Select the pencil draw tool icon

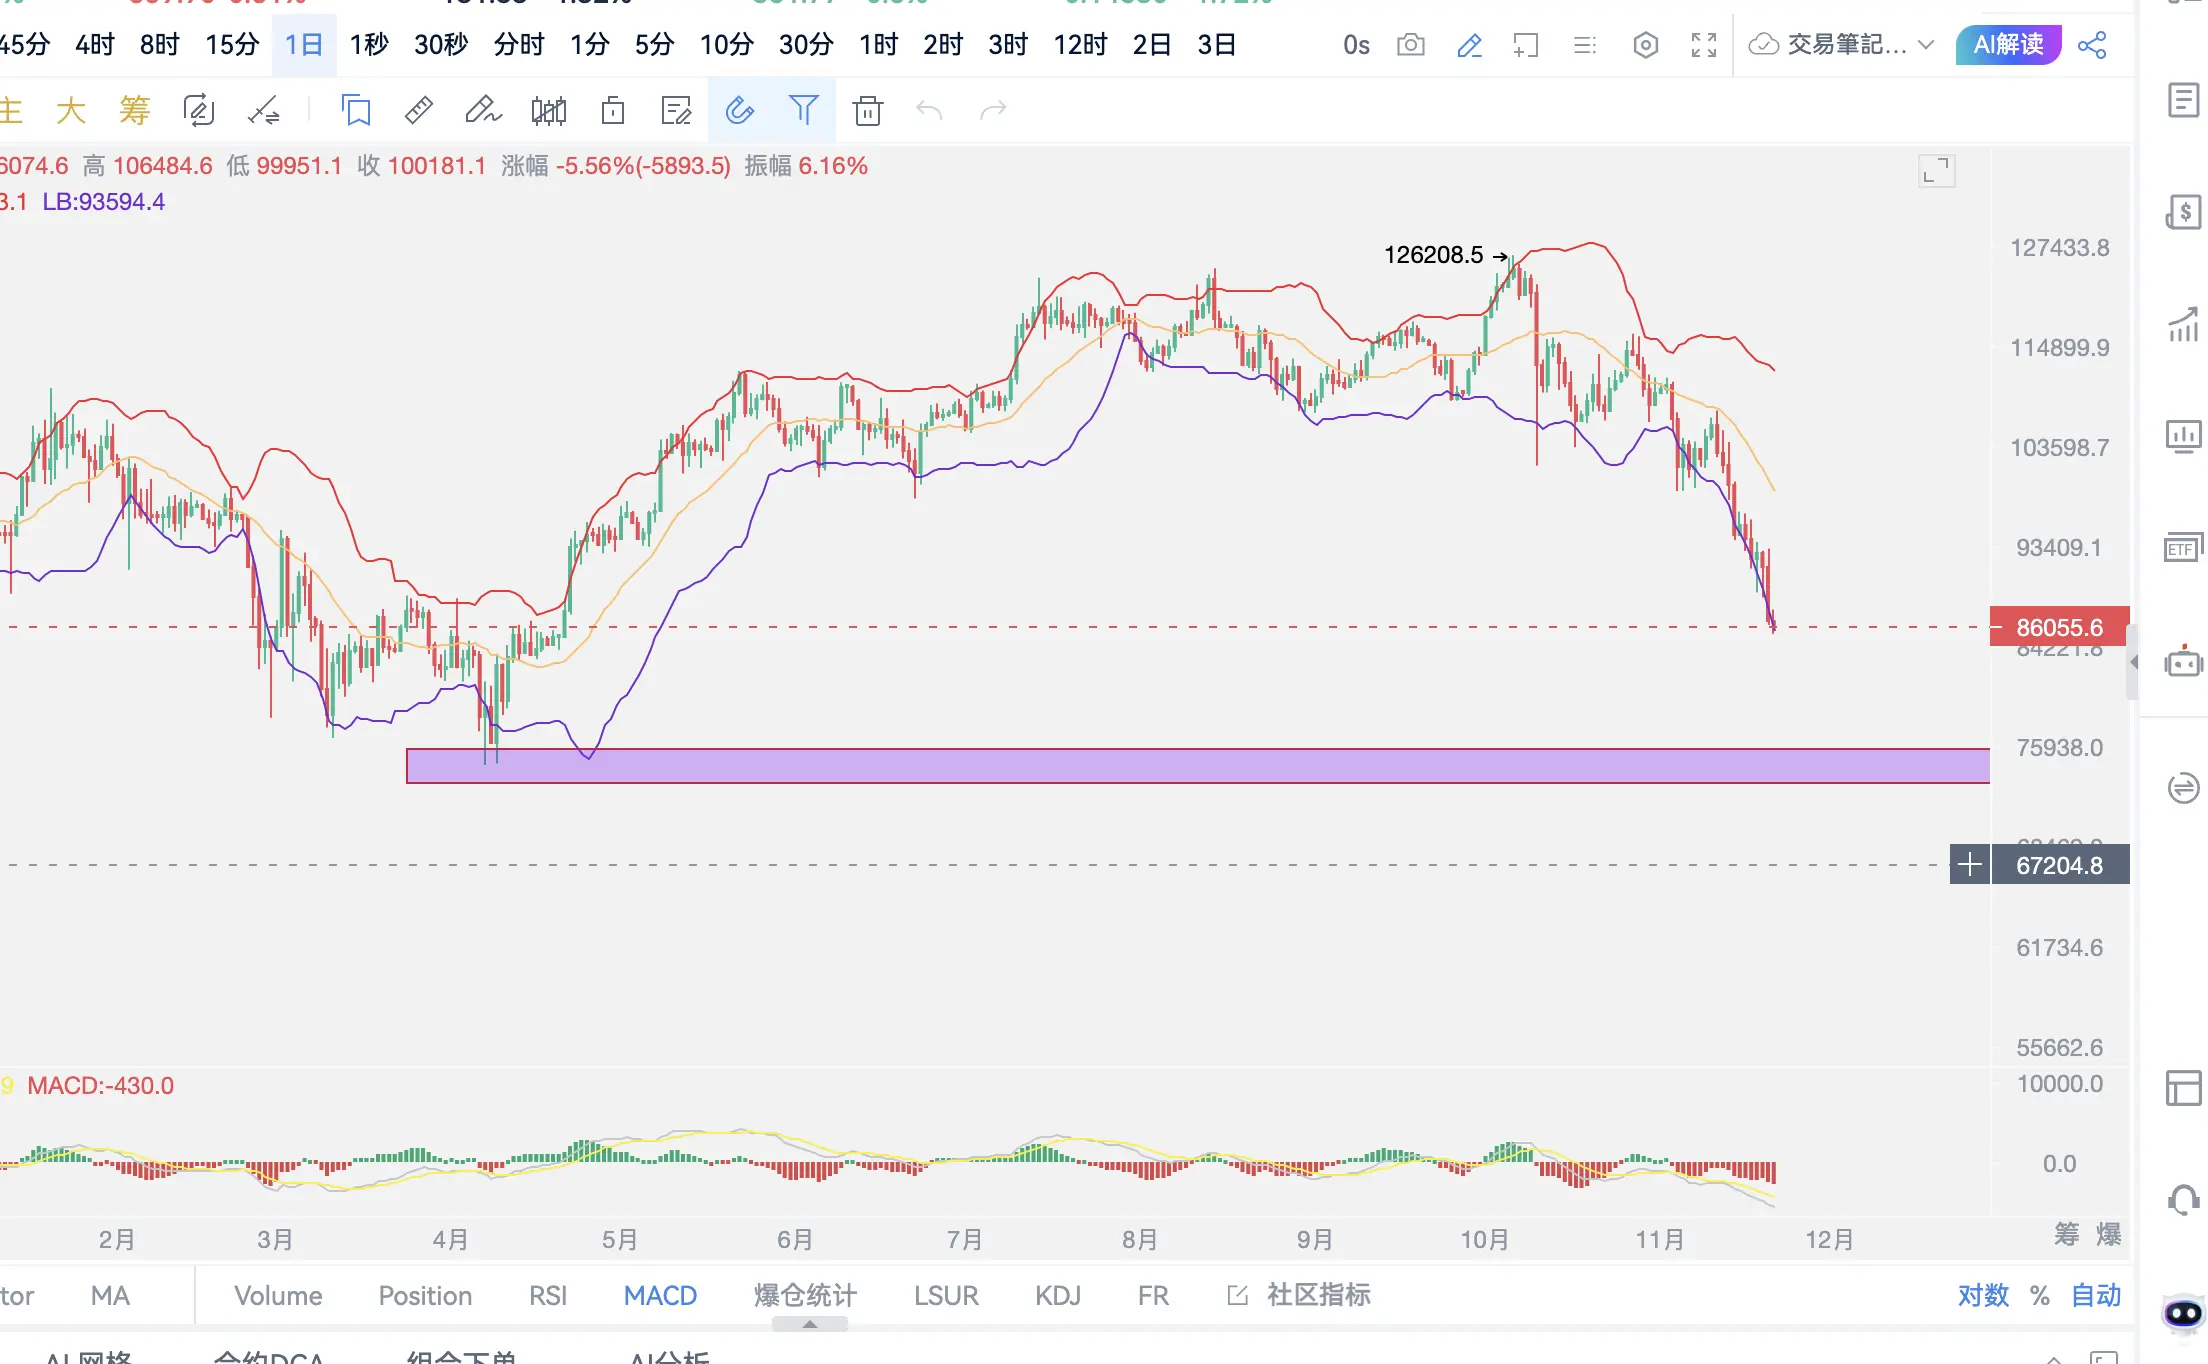(483, 110)
